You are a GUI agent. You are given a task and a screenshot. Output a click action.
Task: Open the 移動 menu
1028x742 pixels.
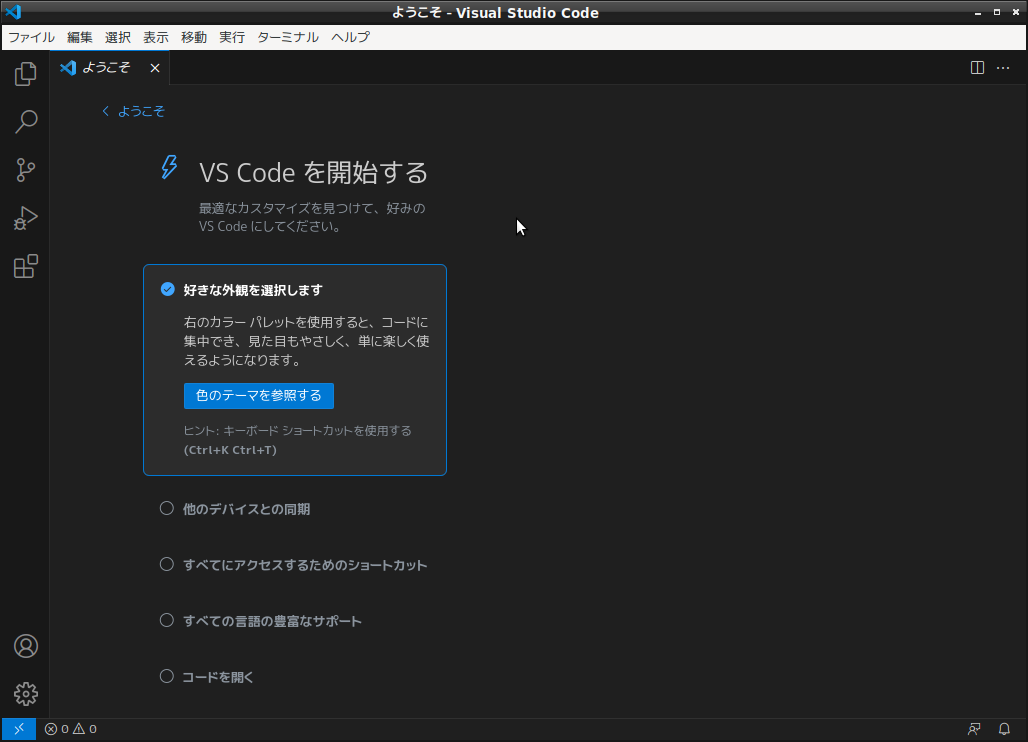click(x=194, y=37)
